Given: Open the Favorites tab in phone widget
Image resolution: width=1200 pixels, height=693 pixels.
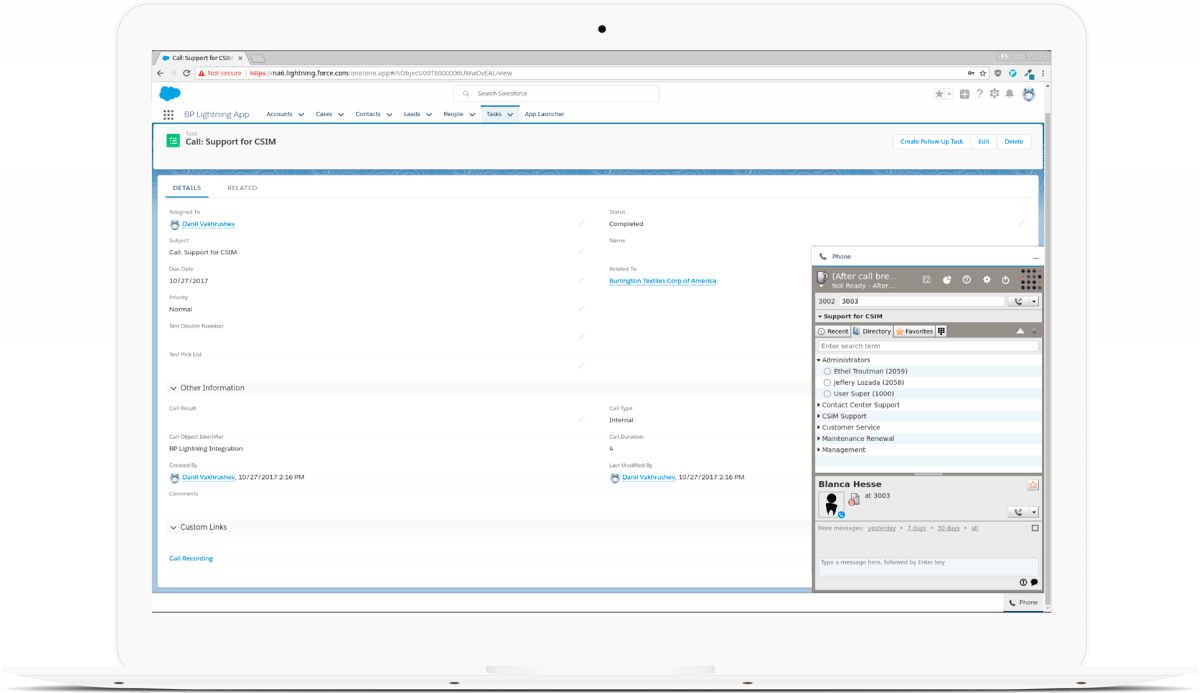Looking at the screenshot, I should tap(914, 331).
